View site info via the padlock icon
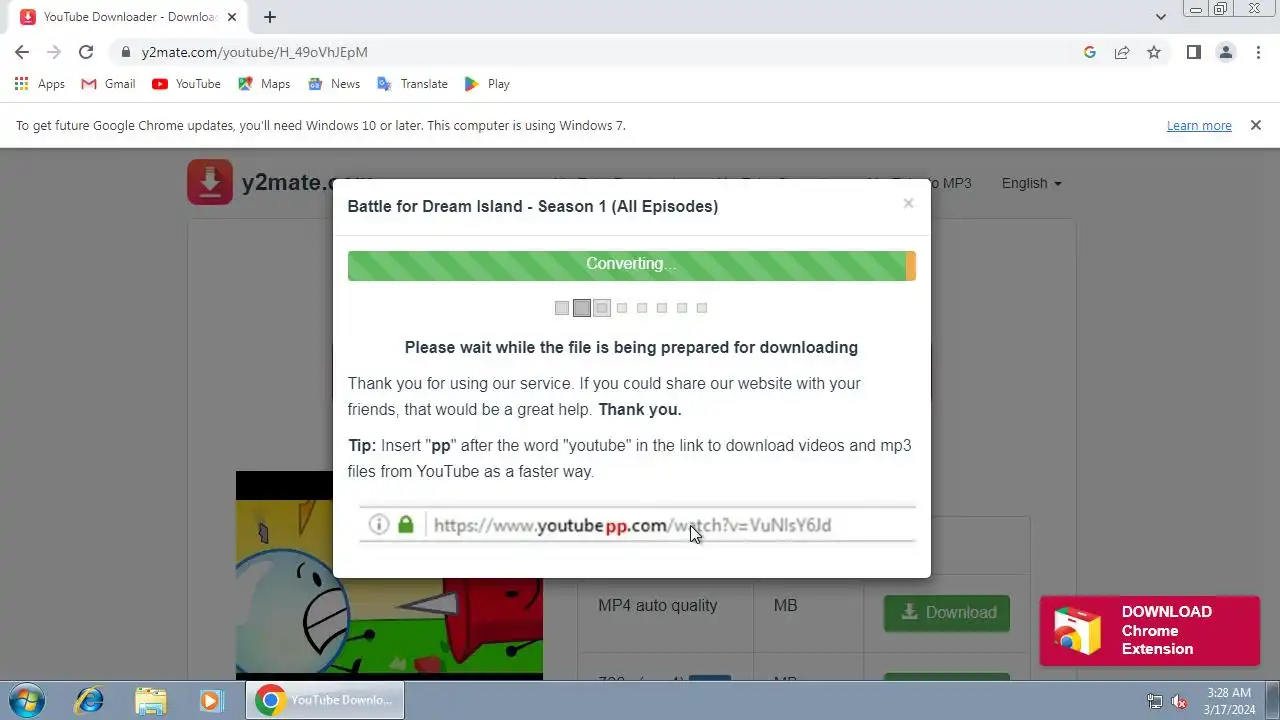Image resolution: width=1280 pixels, height=720 pixels. click(125, 52)
